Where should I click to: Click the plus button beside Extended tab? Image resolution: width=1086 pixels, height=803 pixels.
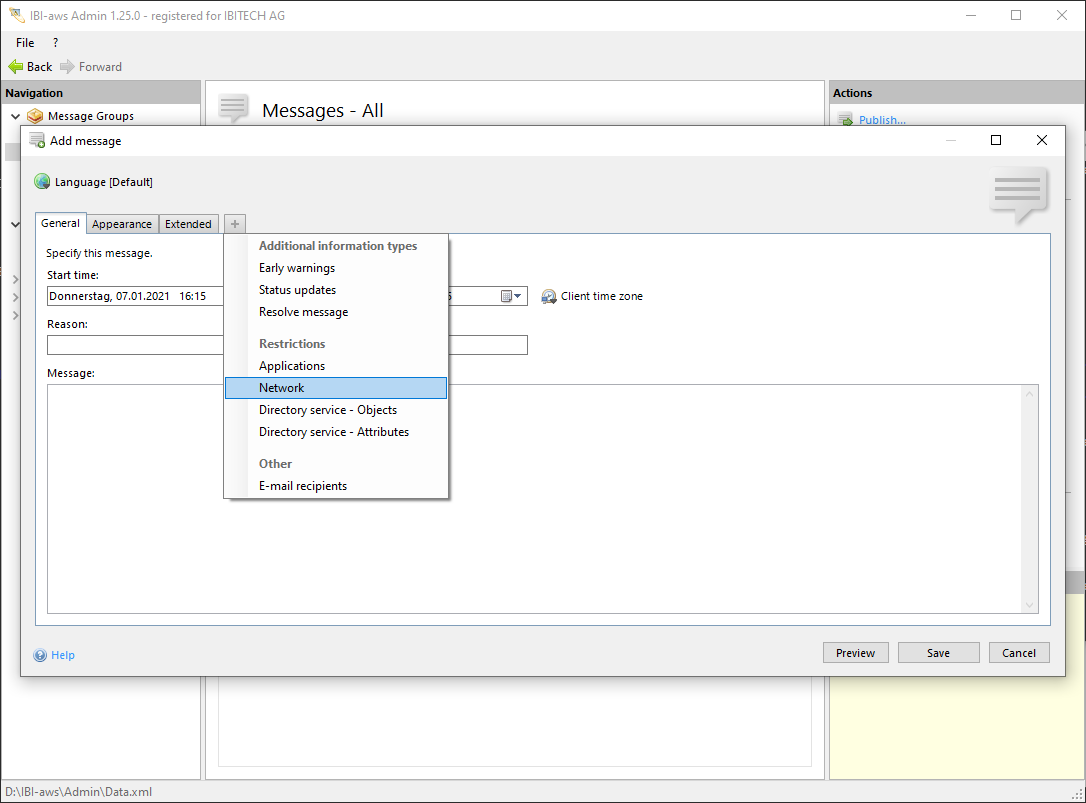tap(234, 224)
